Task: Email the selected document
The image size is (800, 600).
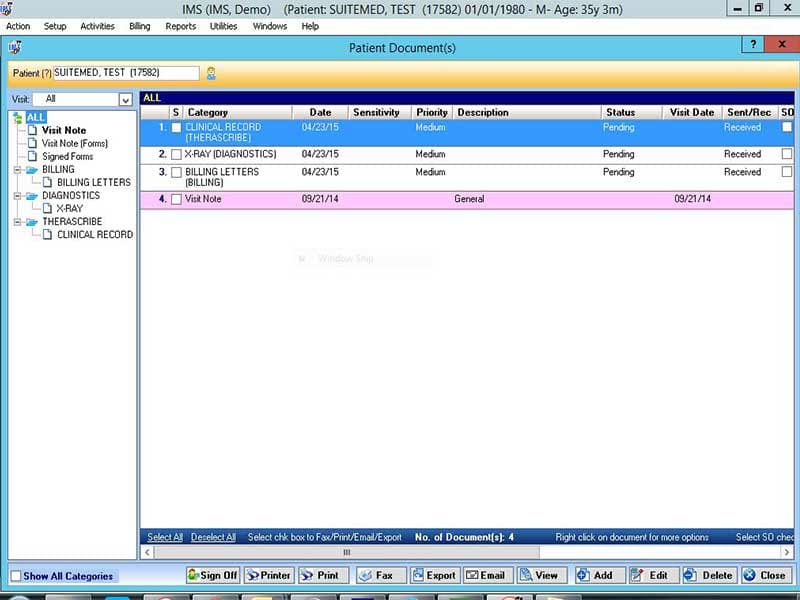Action: tap(488, 575)
